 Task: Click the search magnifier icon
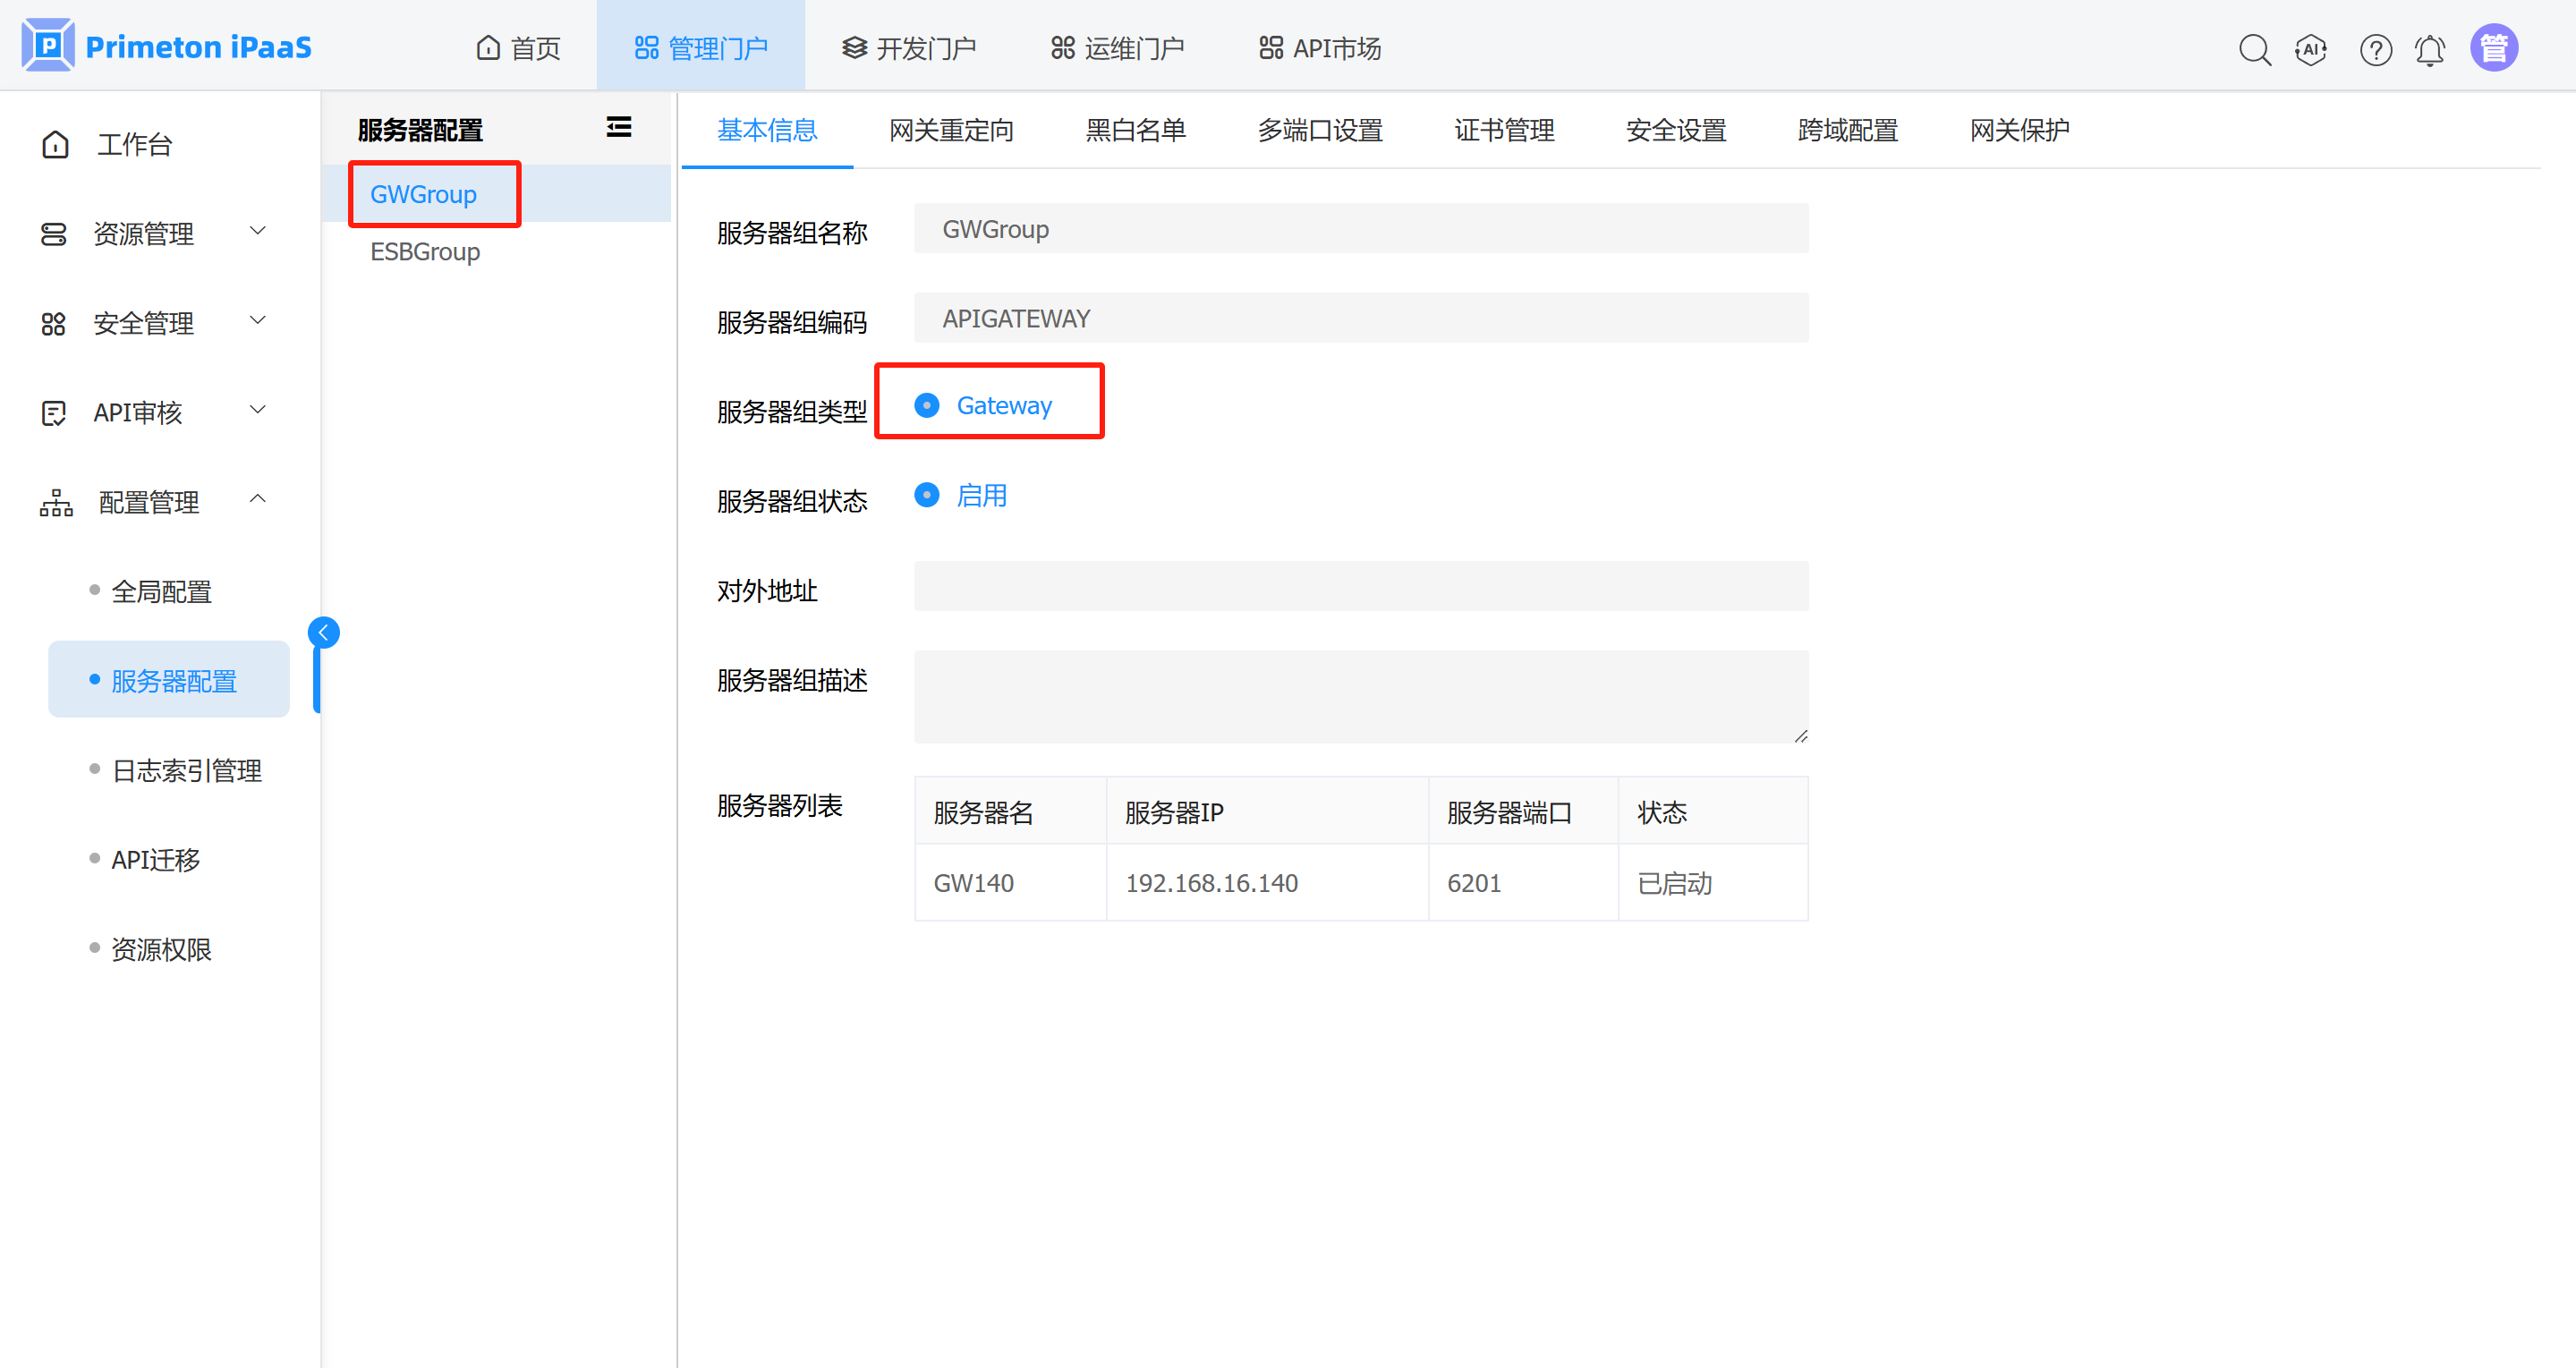2254,49
